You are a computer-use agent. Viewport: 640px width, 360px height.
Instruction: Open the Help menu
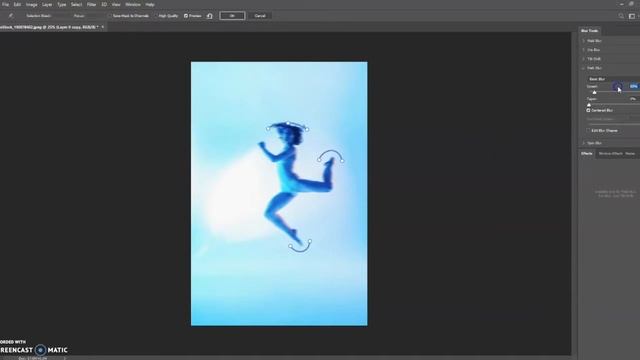tap(150, 4)
